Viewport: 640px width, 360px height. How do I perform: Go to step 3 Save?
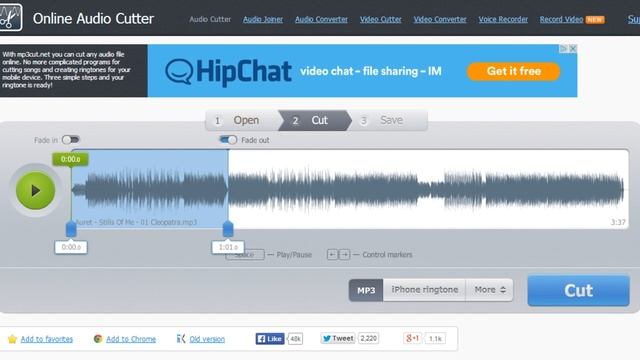[387, 120]
